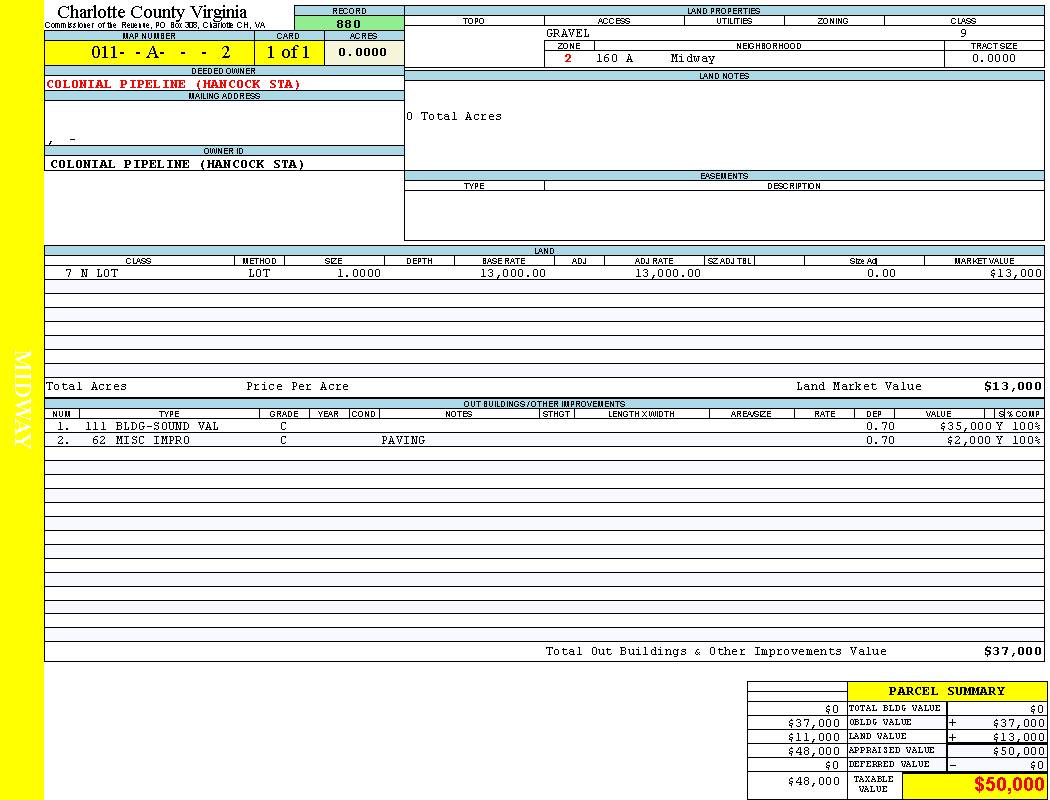Click the base rate value 13,000.00
Screen dimensions: 1050x800
coord(513,273)
